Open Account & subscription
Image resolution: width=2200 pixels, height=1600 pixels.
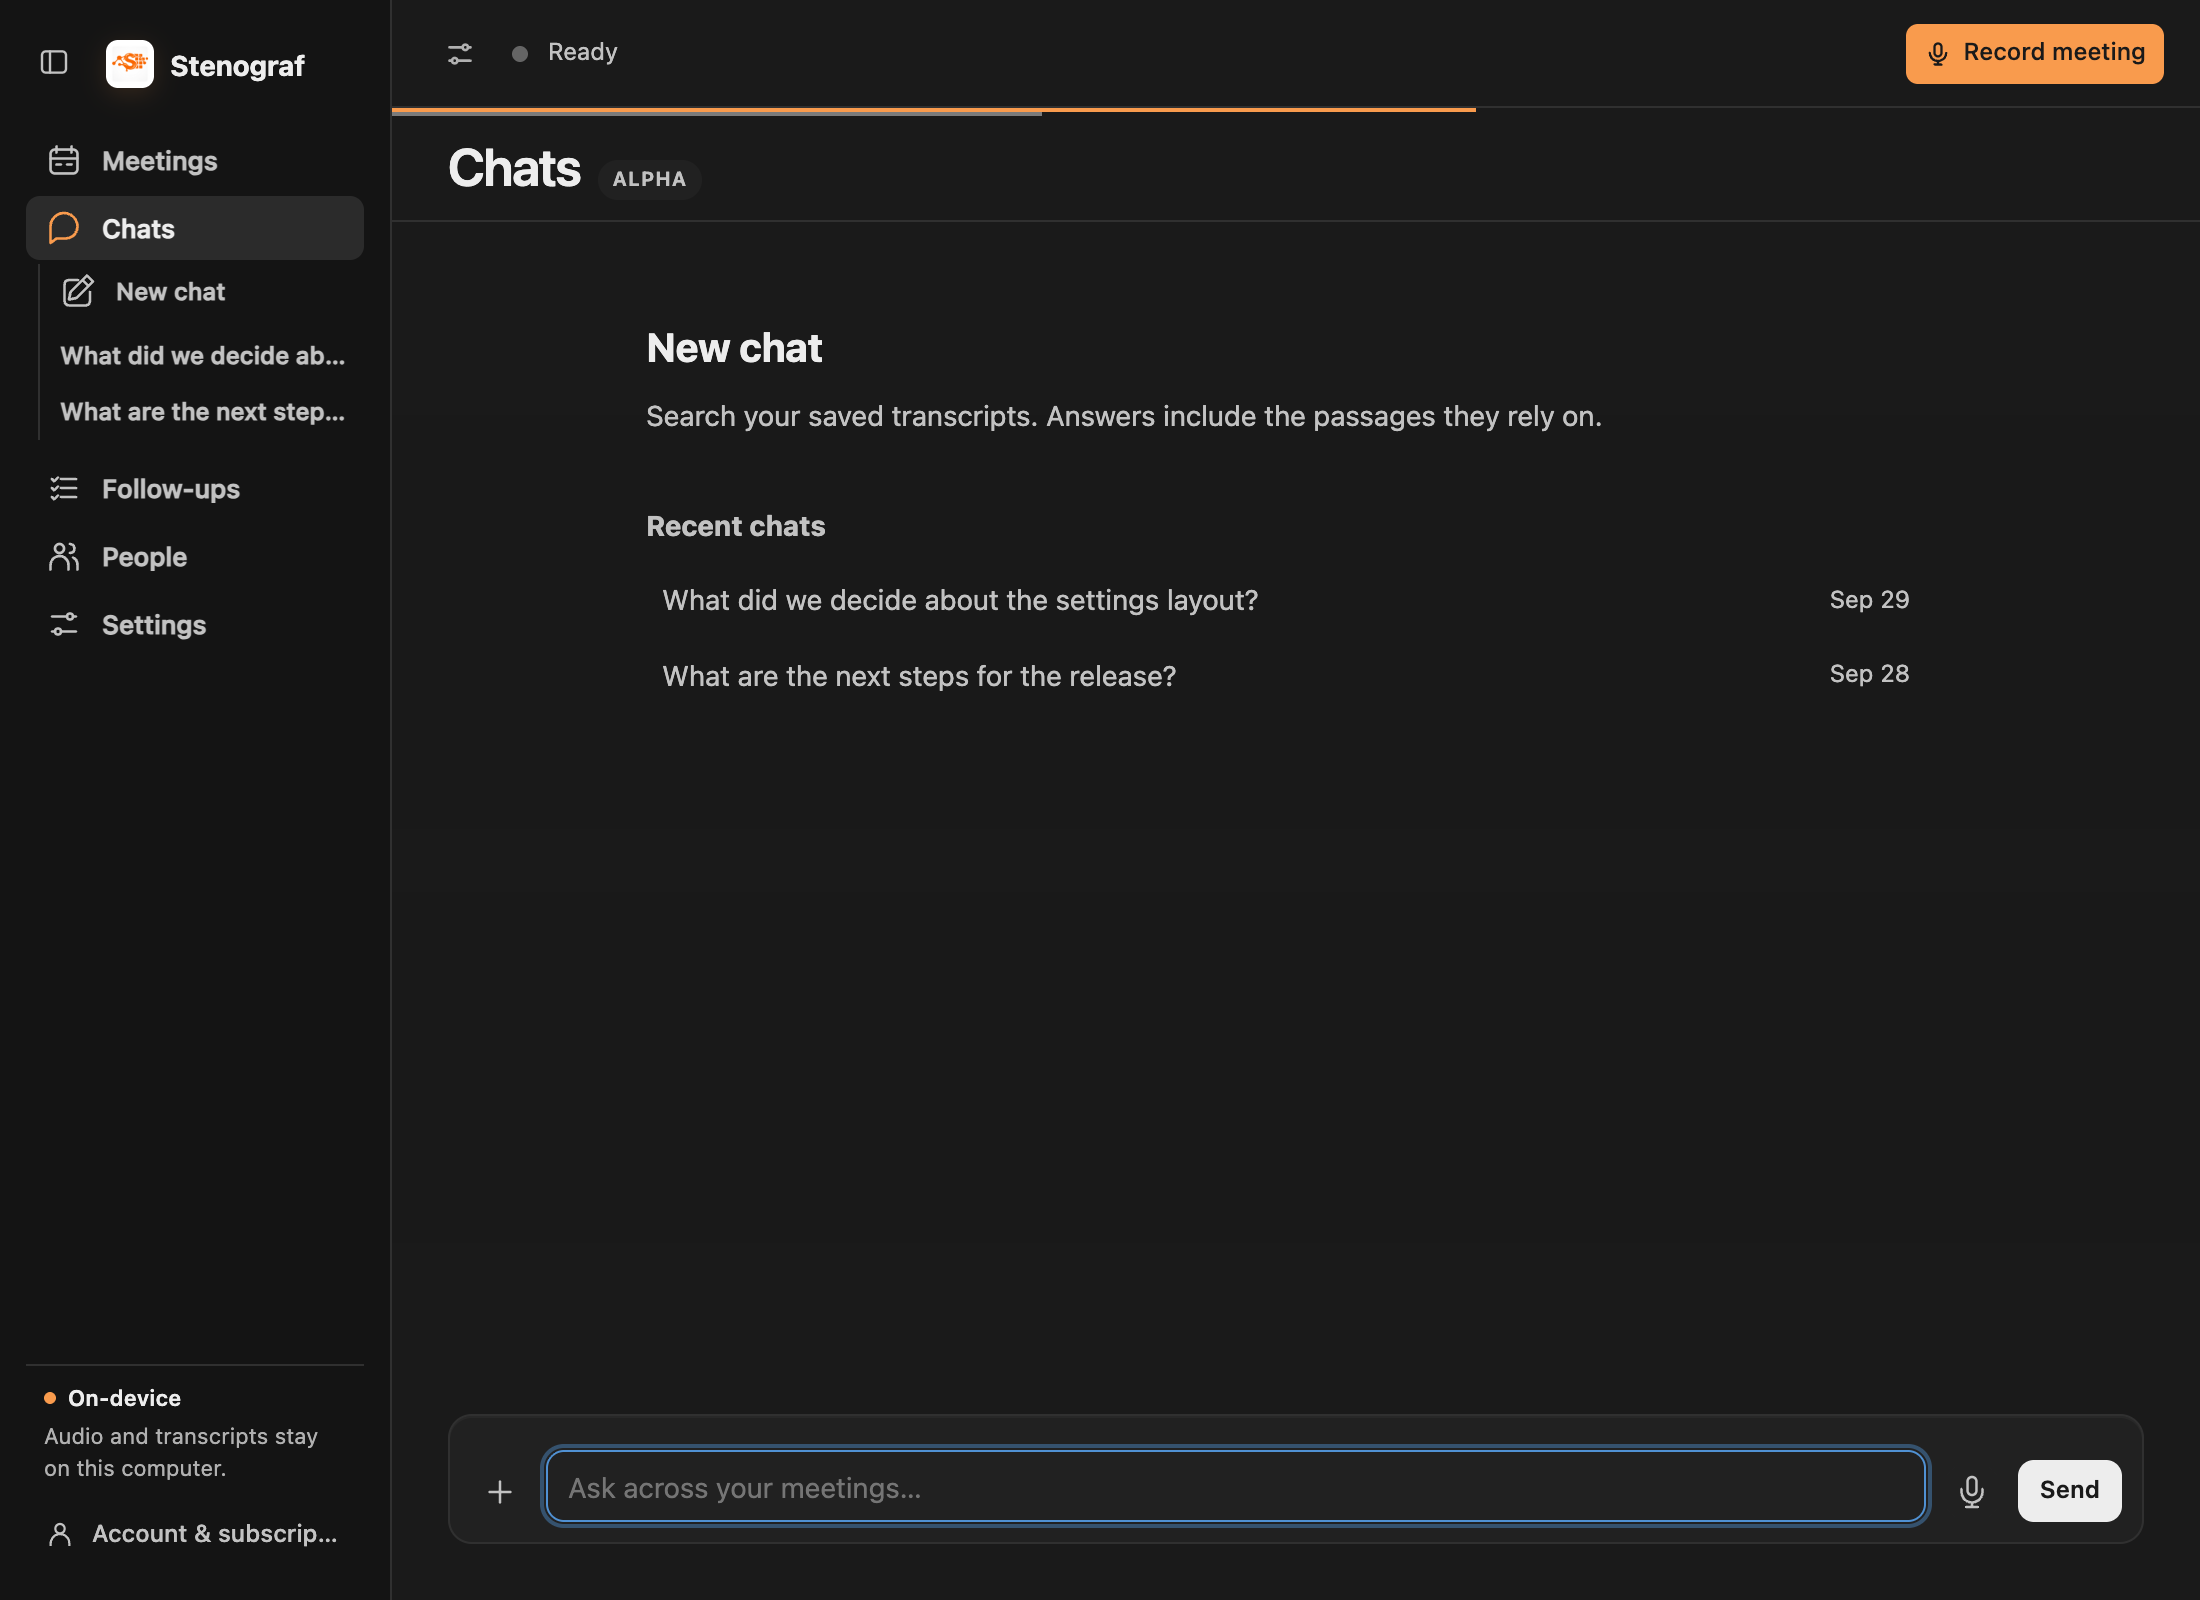tap(195, 1534)
